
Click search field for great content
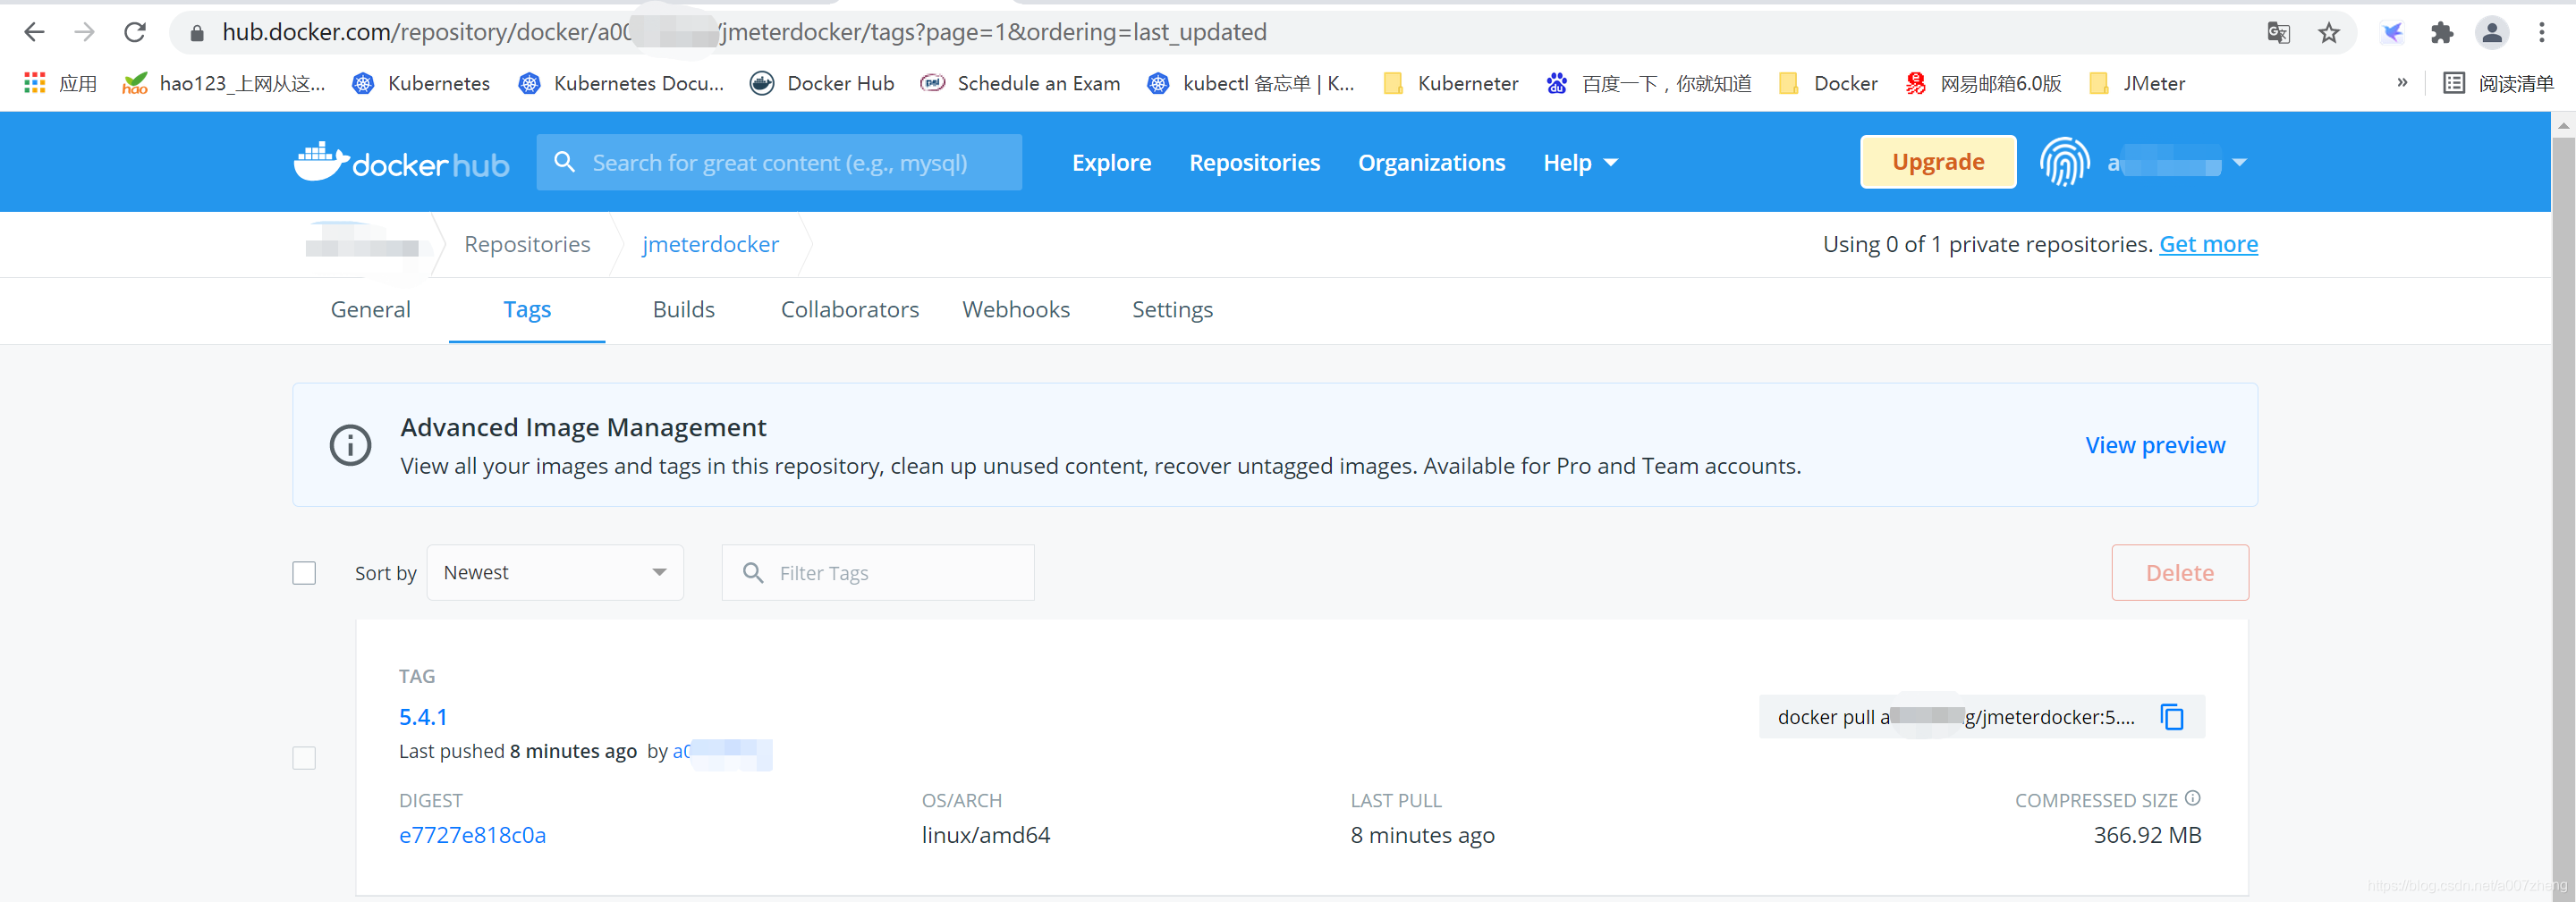(x=780, y=162)
